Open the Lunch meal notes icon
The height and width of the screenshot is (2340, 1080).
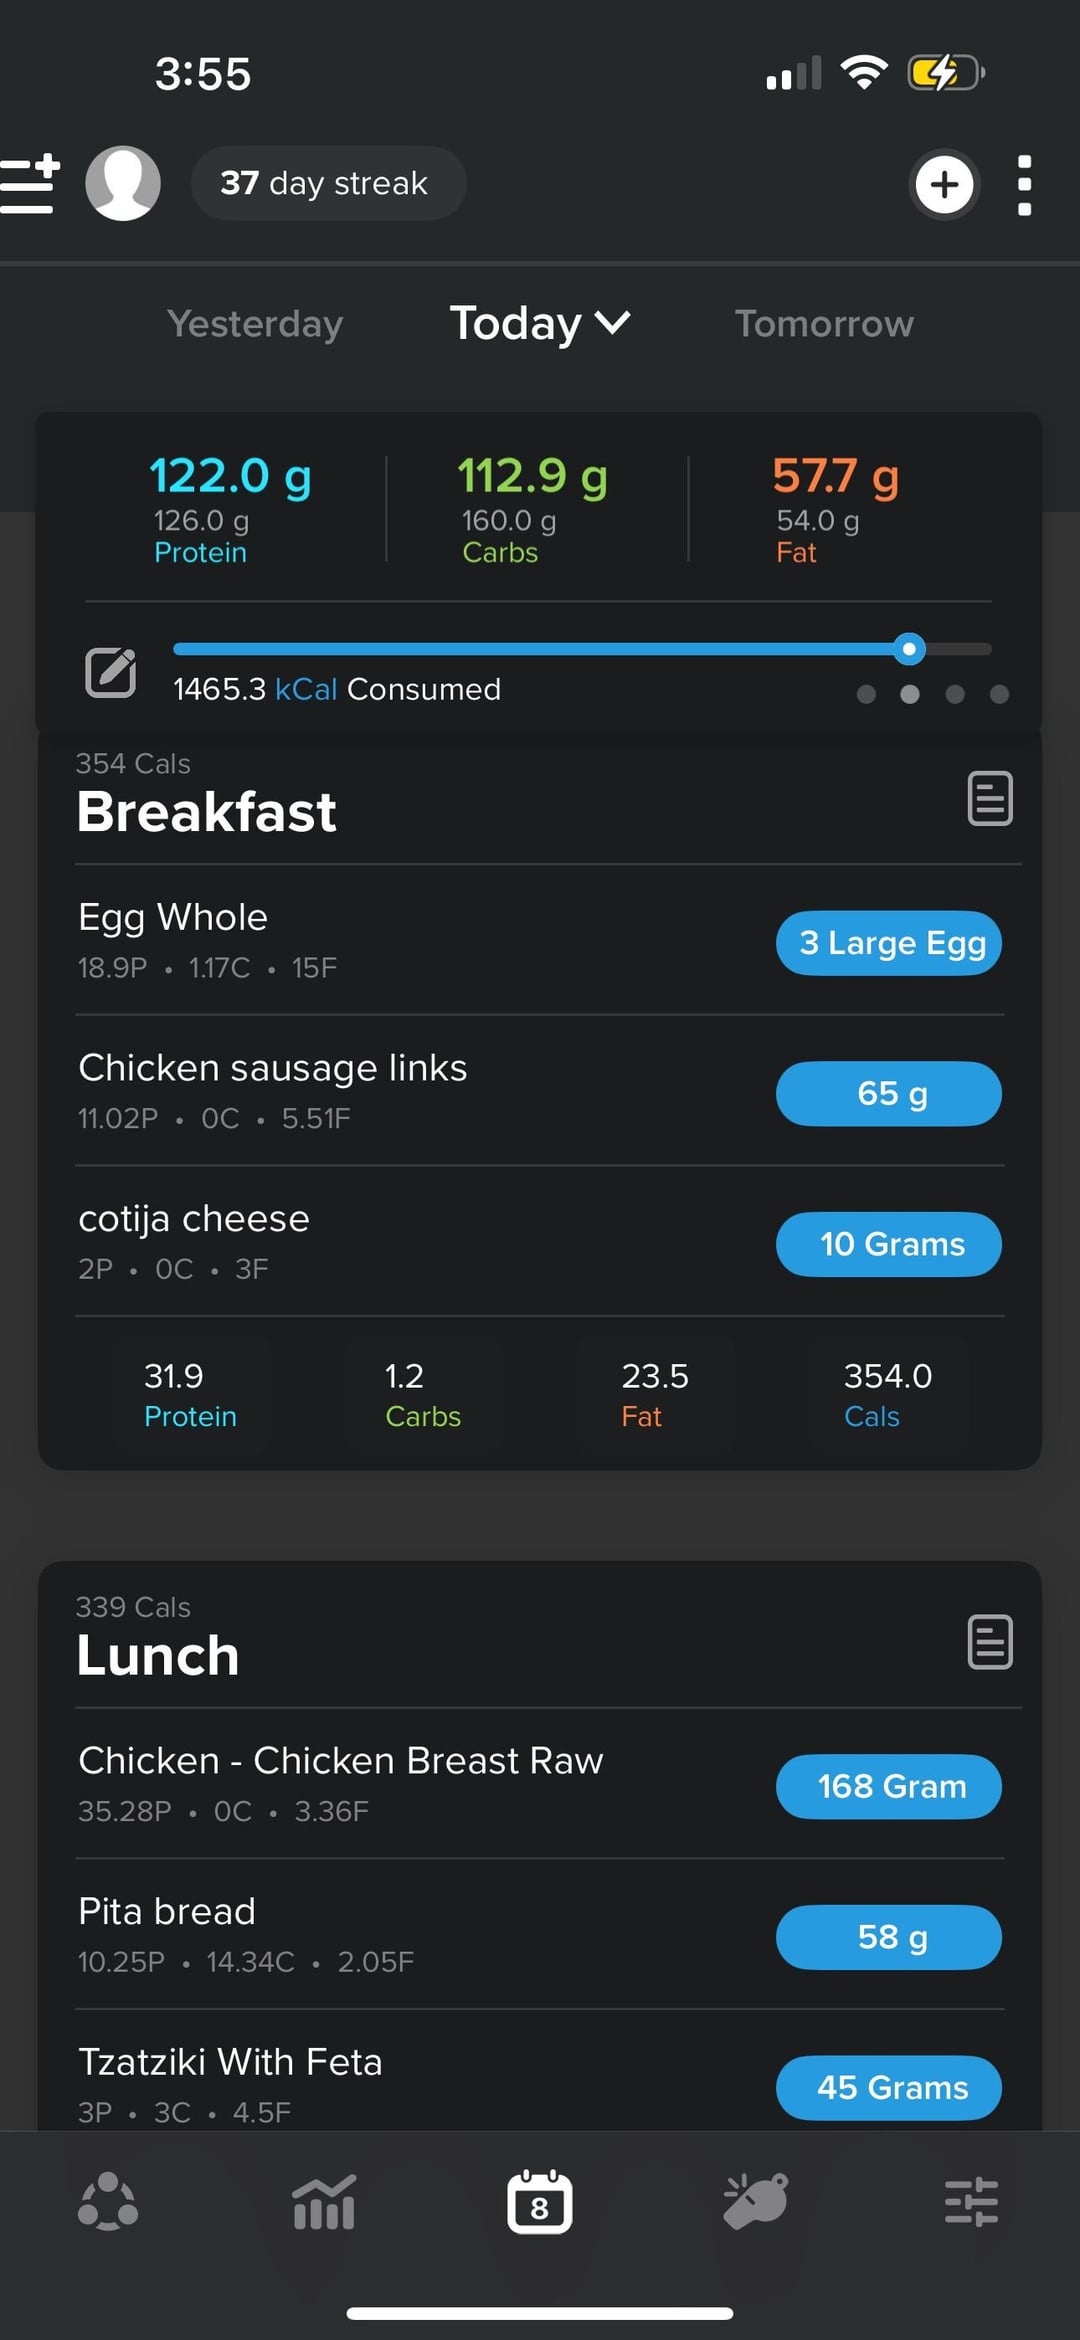(990, 1641)
